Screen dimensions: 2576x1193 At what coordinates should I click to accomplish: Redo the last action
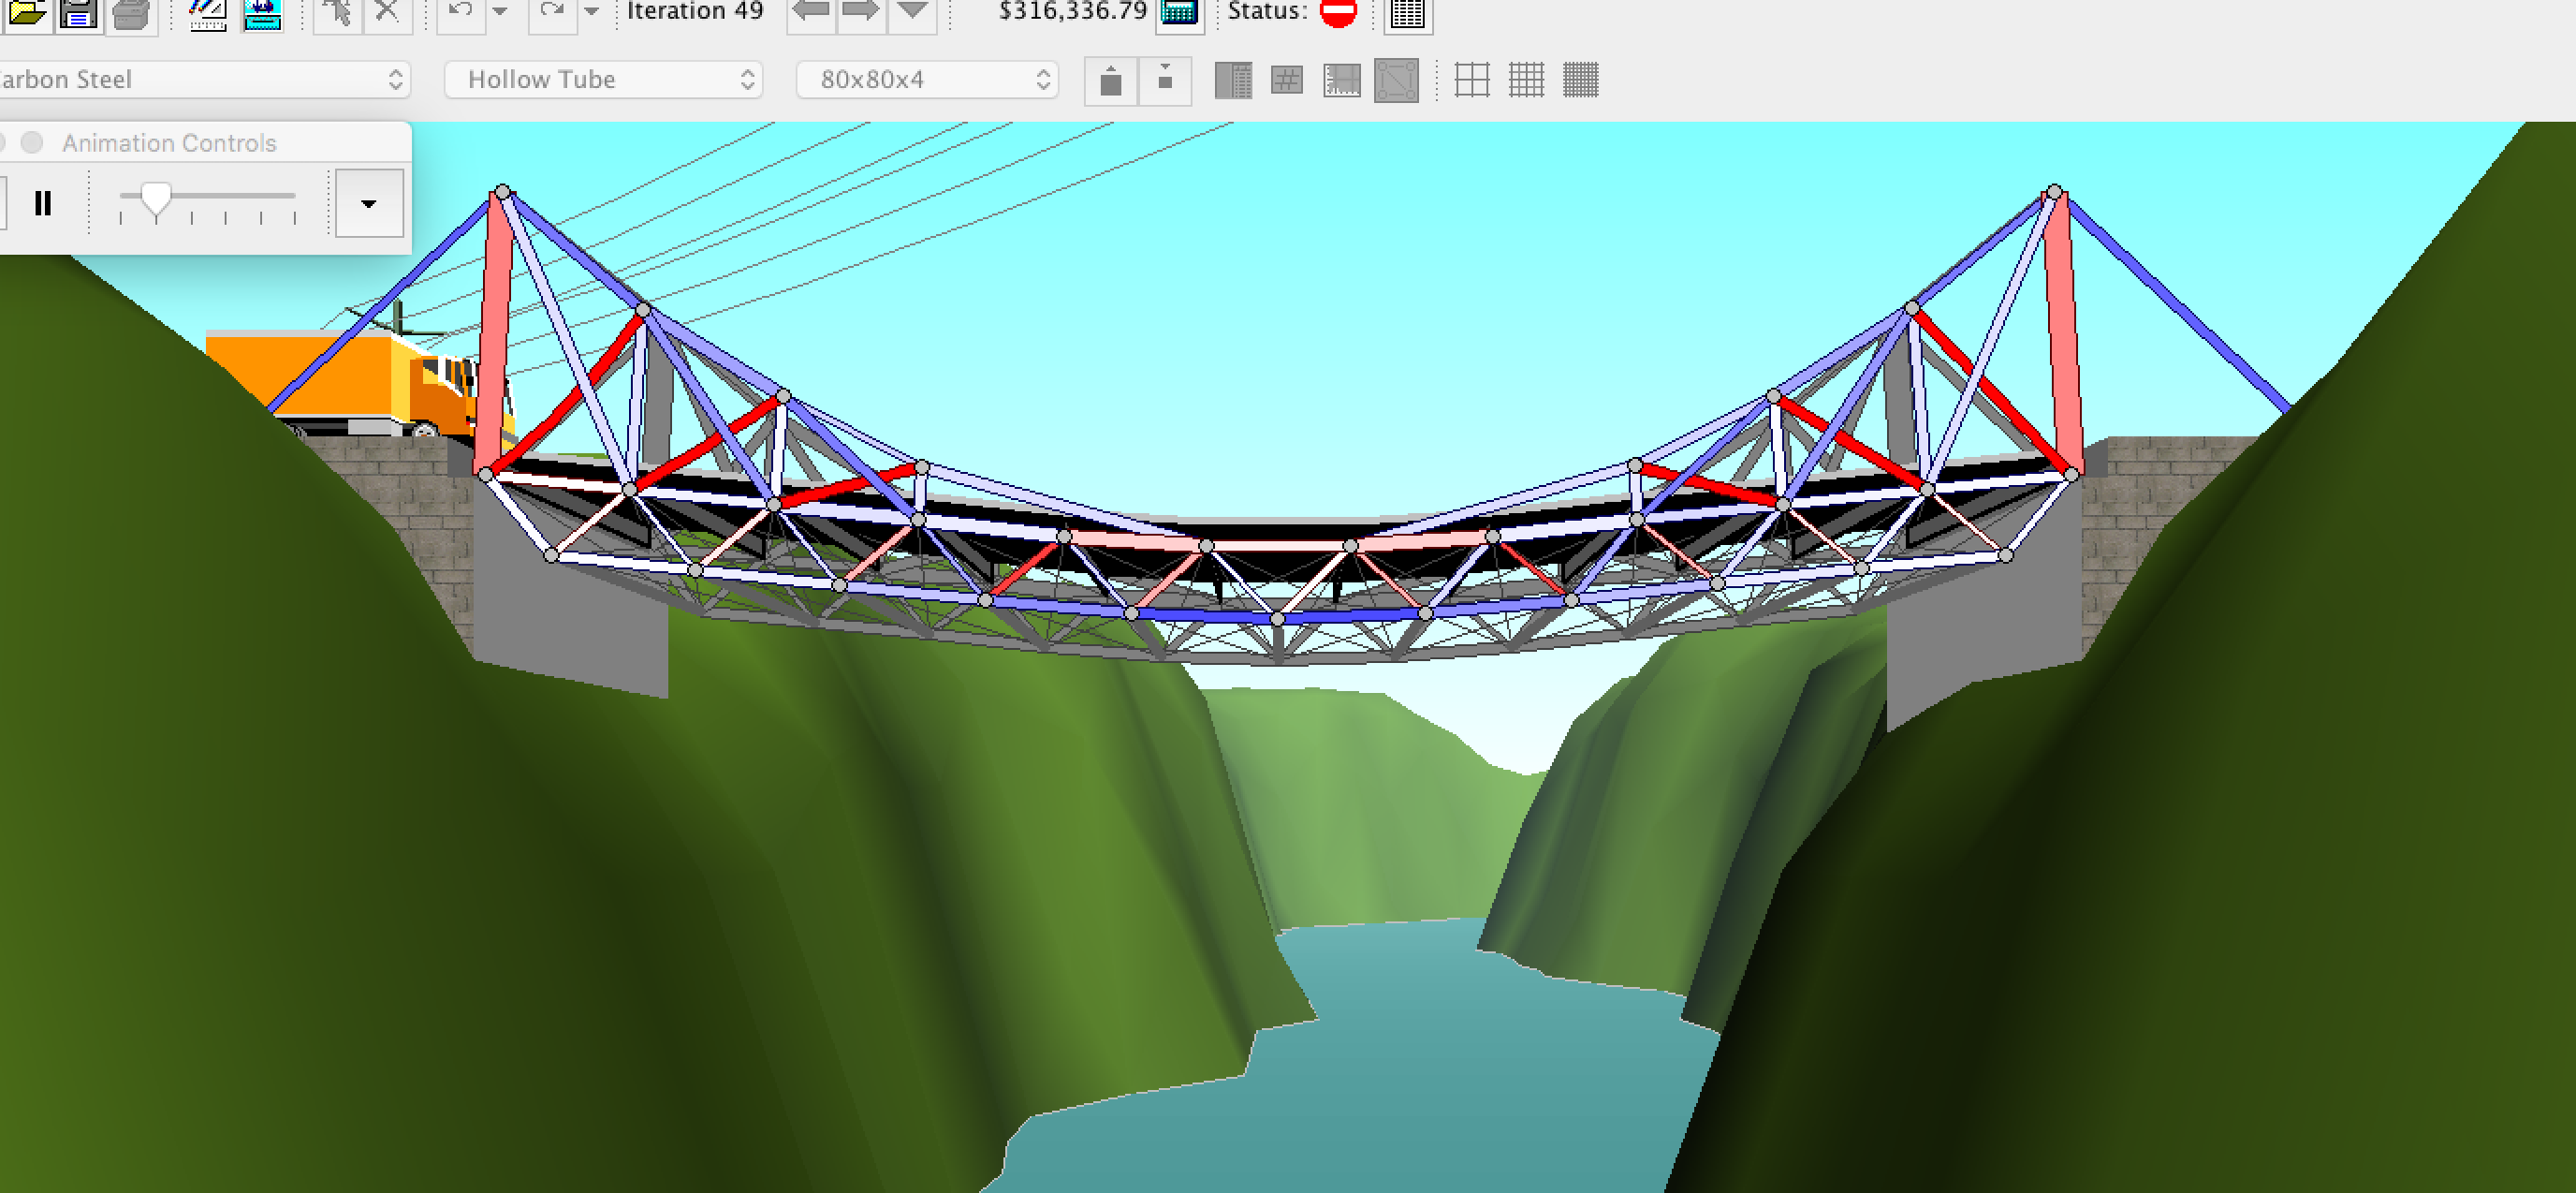[552, 13]
